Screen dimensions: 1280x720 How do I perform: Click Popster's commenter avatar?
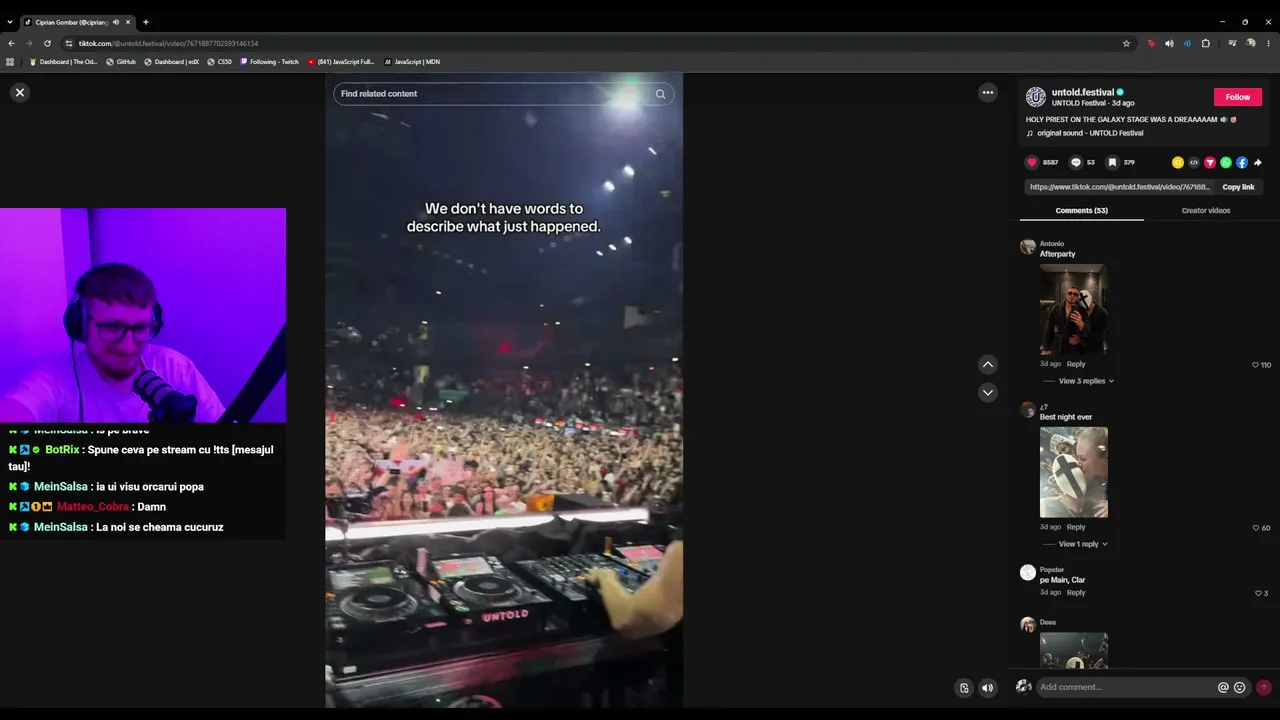point(1028,573)
